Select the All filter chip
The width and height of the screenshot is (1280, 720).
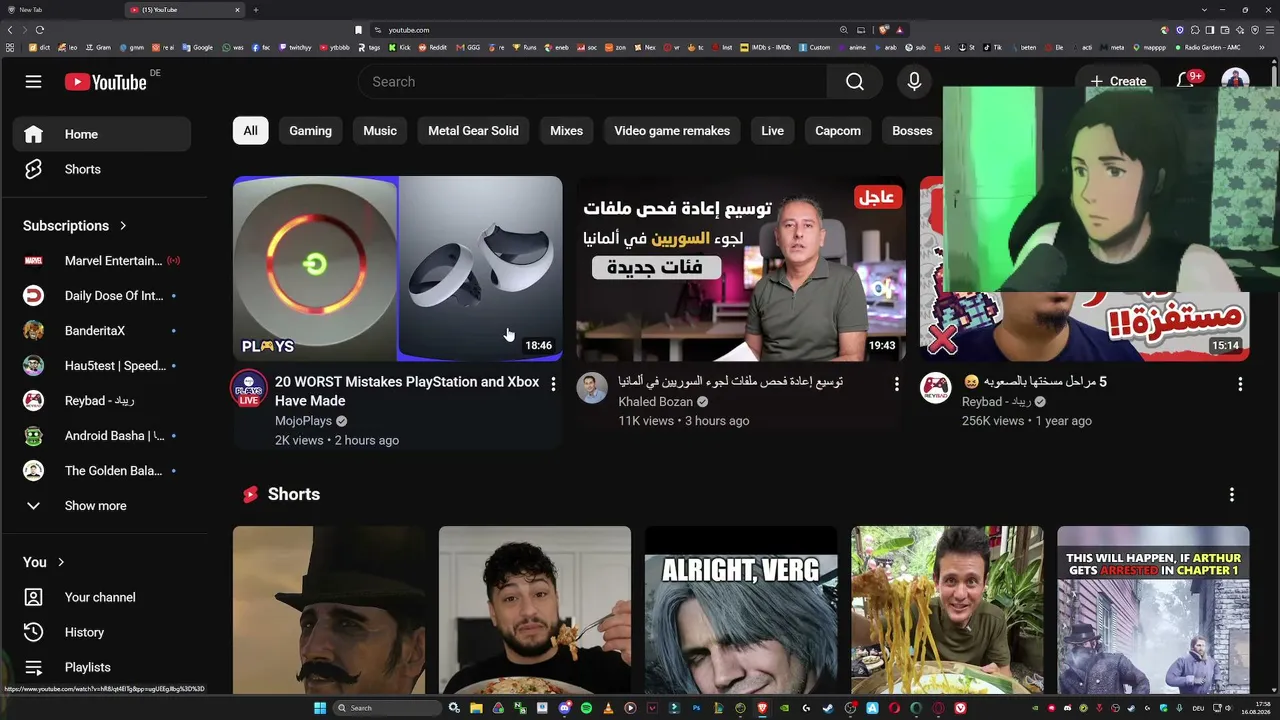250,131
